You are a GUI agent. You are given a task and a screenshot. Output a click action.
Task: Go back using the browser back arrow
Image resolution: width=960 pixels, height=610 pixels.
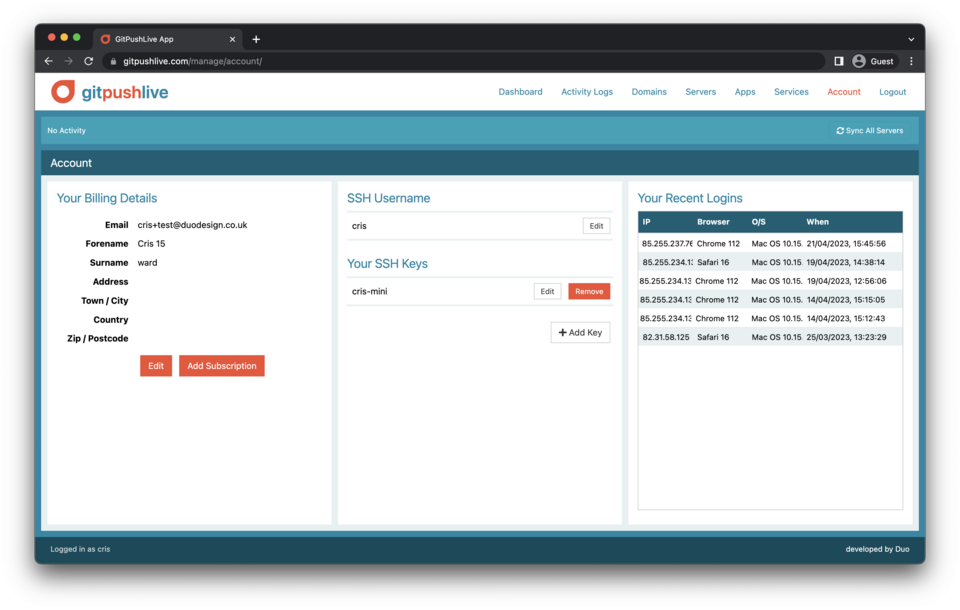(48, 61)
